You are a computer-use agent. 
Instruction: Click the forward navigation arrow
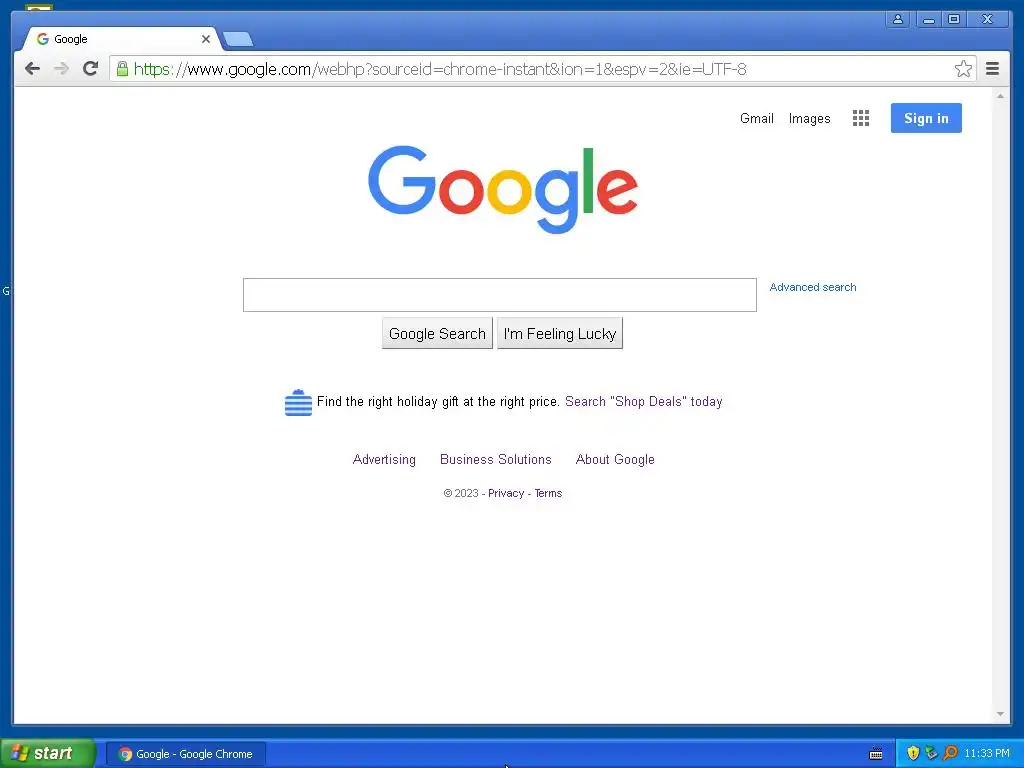tap(61, 69)
